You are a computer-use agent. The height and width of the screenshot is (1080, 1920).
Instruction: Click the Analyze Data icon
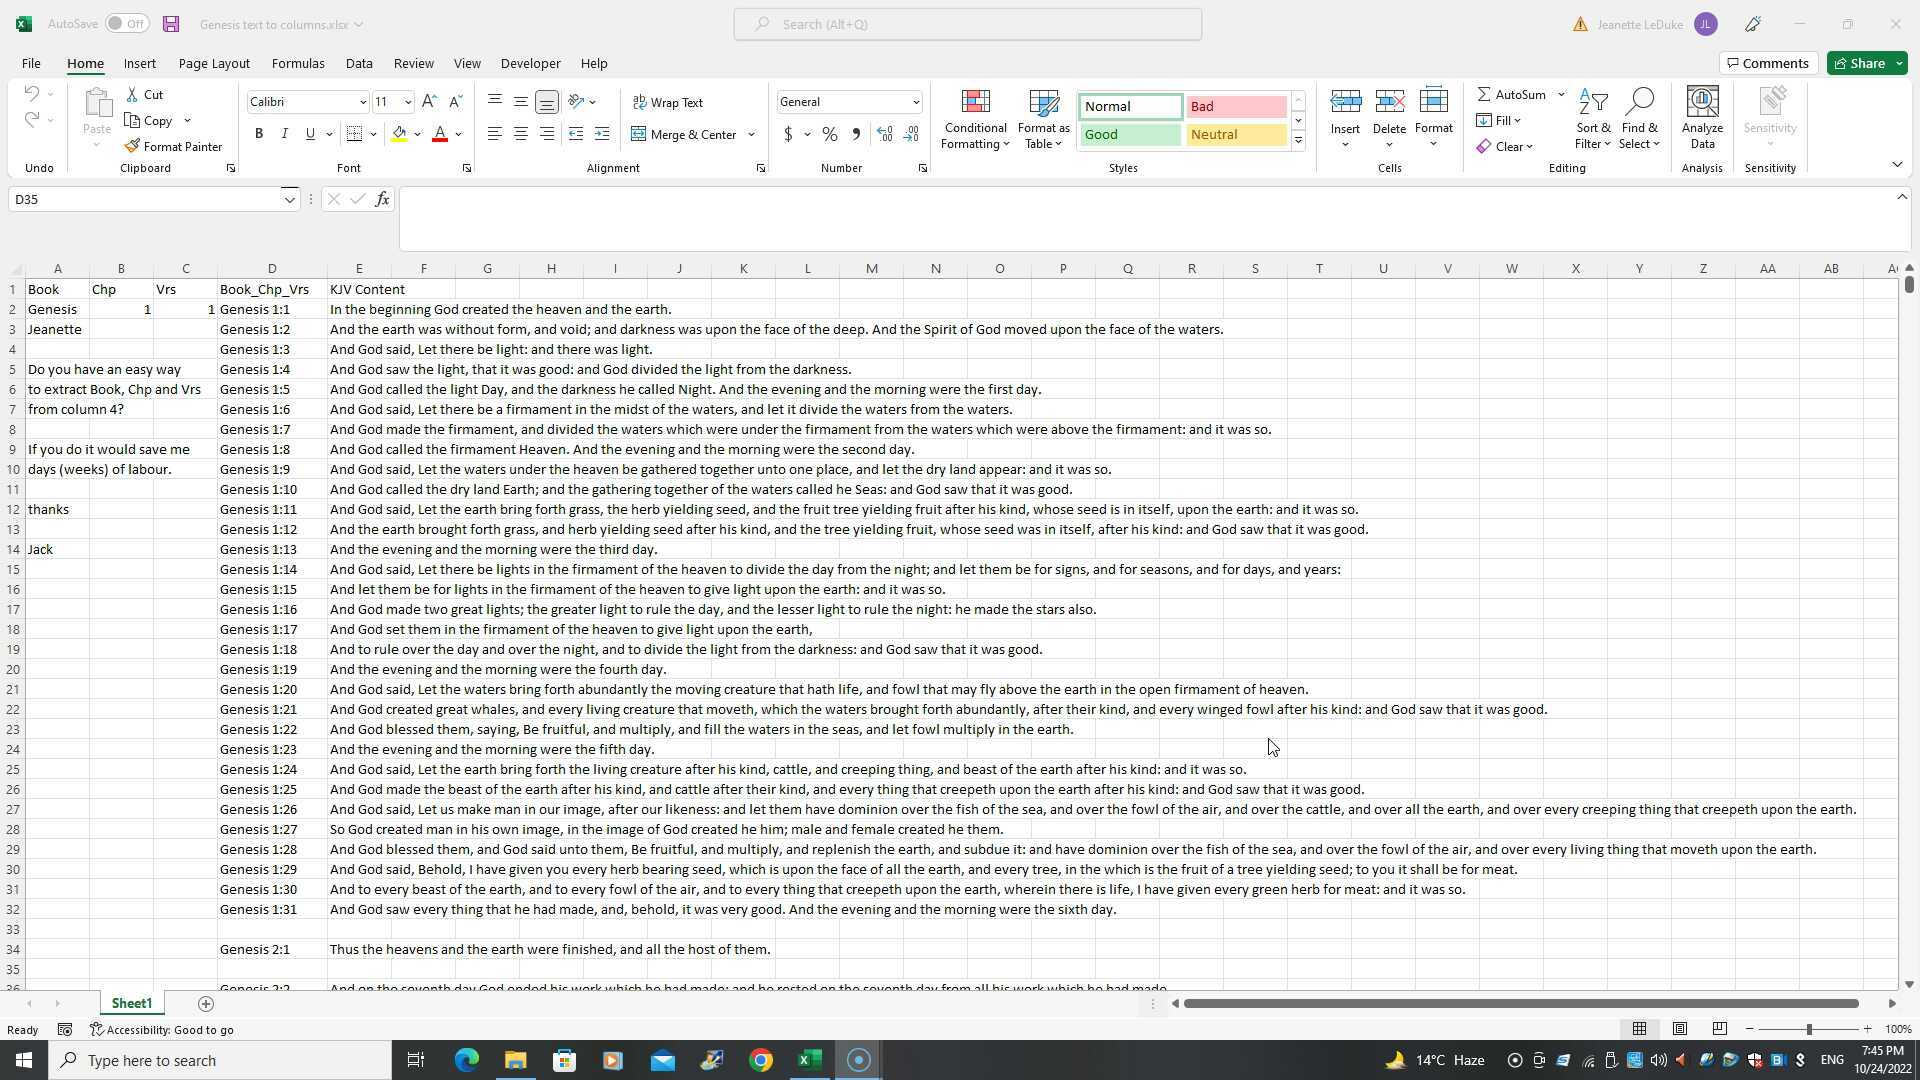point(1701,118)
